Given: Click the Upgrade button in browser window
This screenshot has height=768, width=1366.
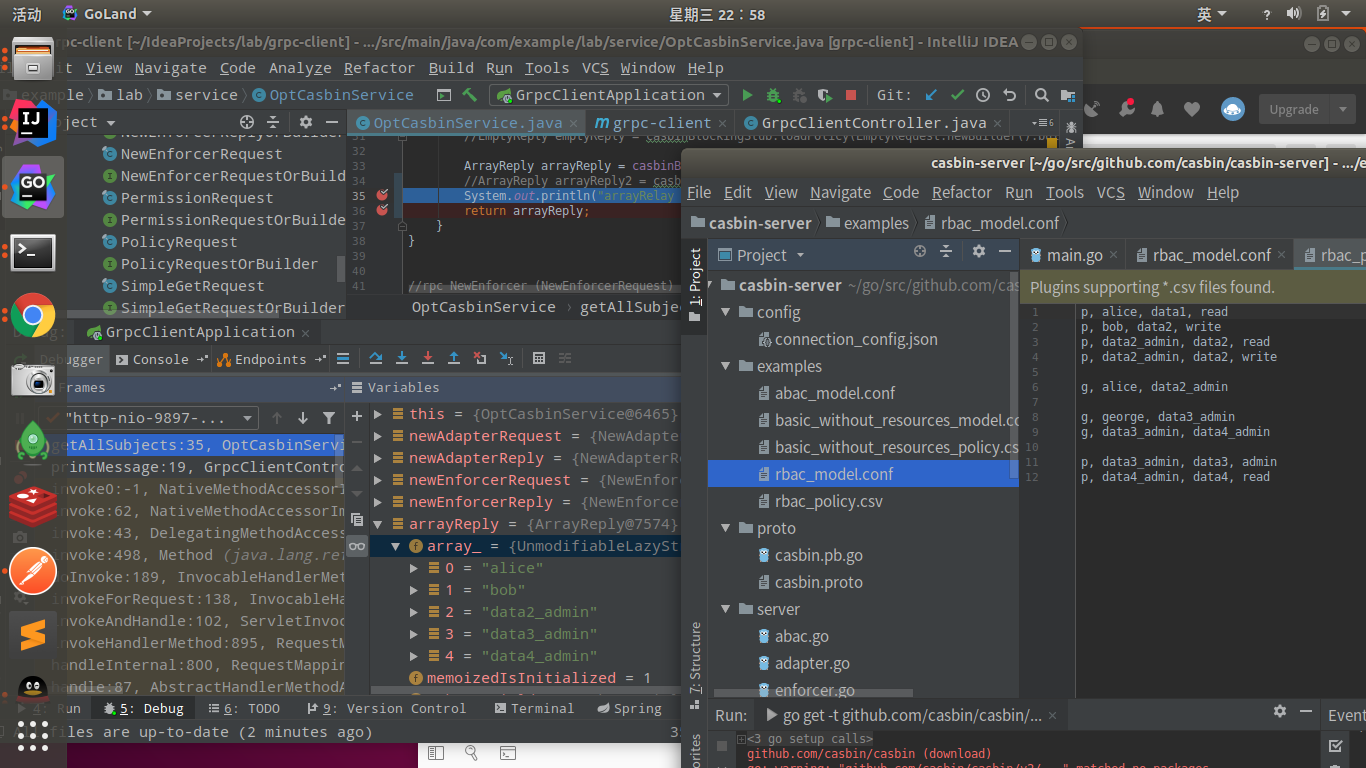Looking at the screenshot, I should tap(1293, 109).
